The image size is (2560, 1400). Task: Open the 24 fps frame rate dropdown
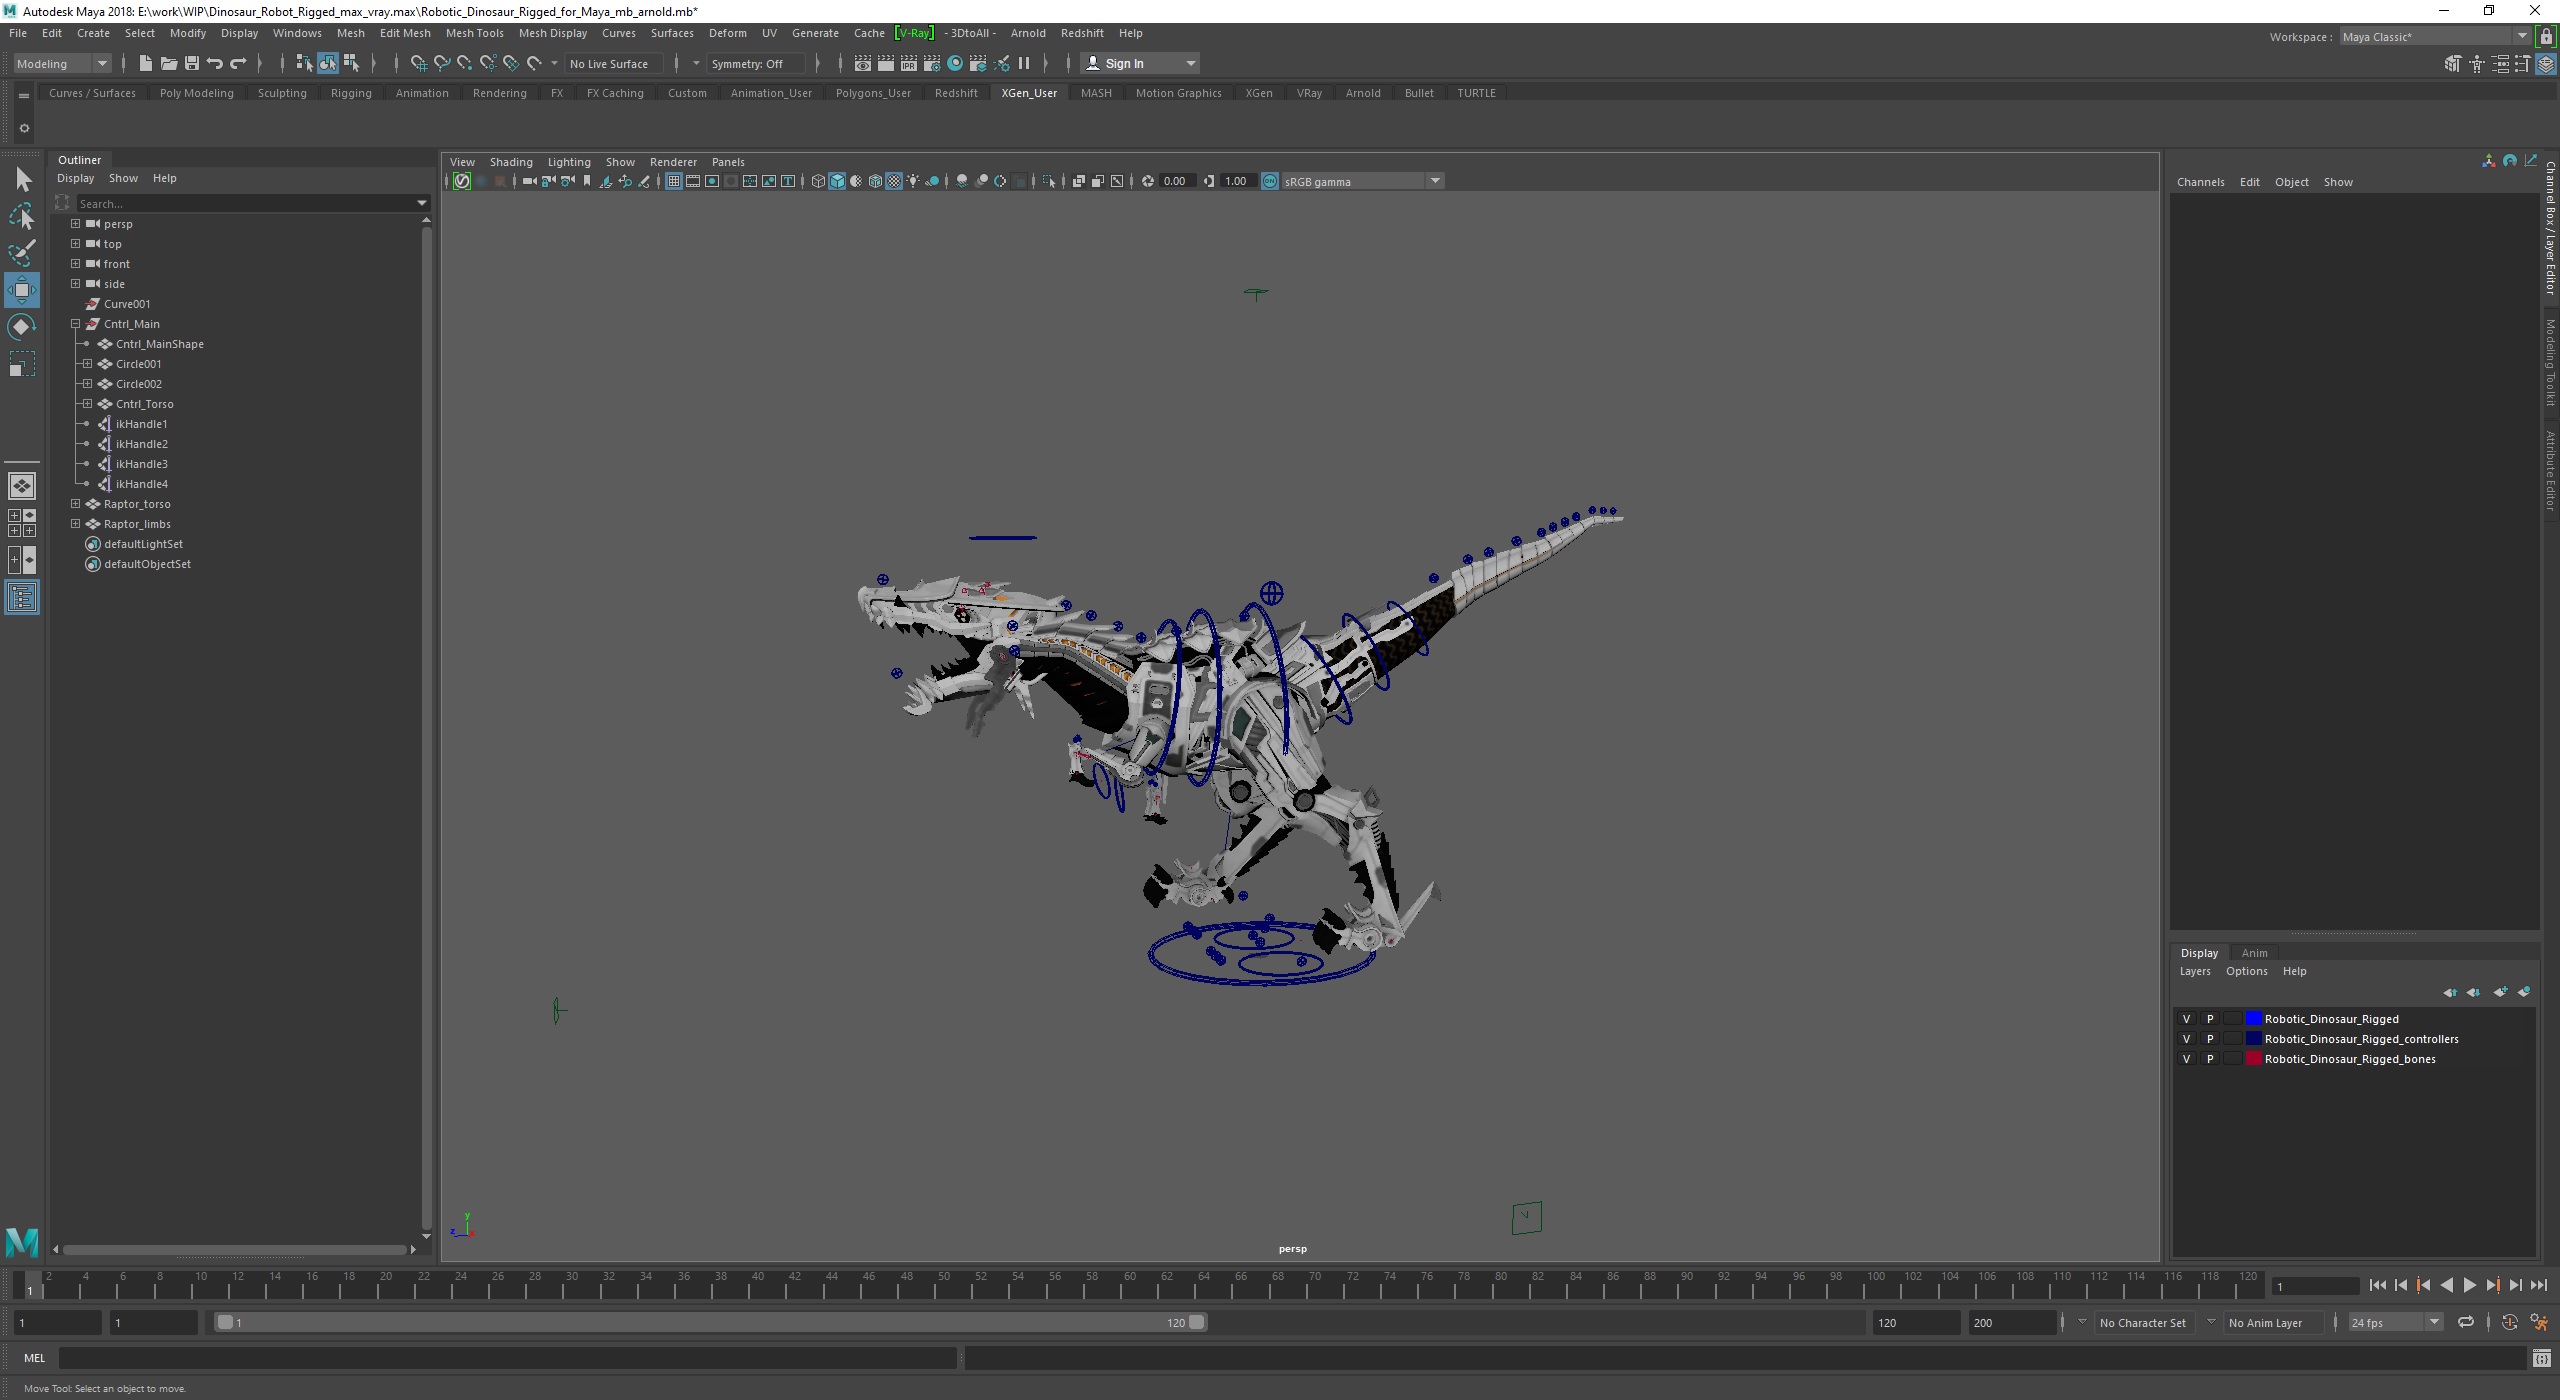2394,1322
